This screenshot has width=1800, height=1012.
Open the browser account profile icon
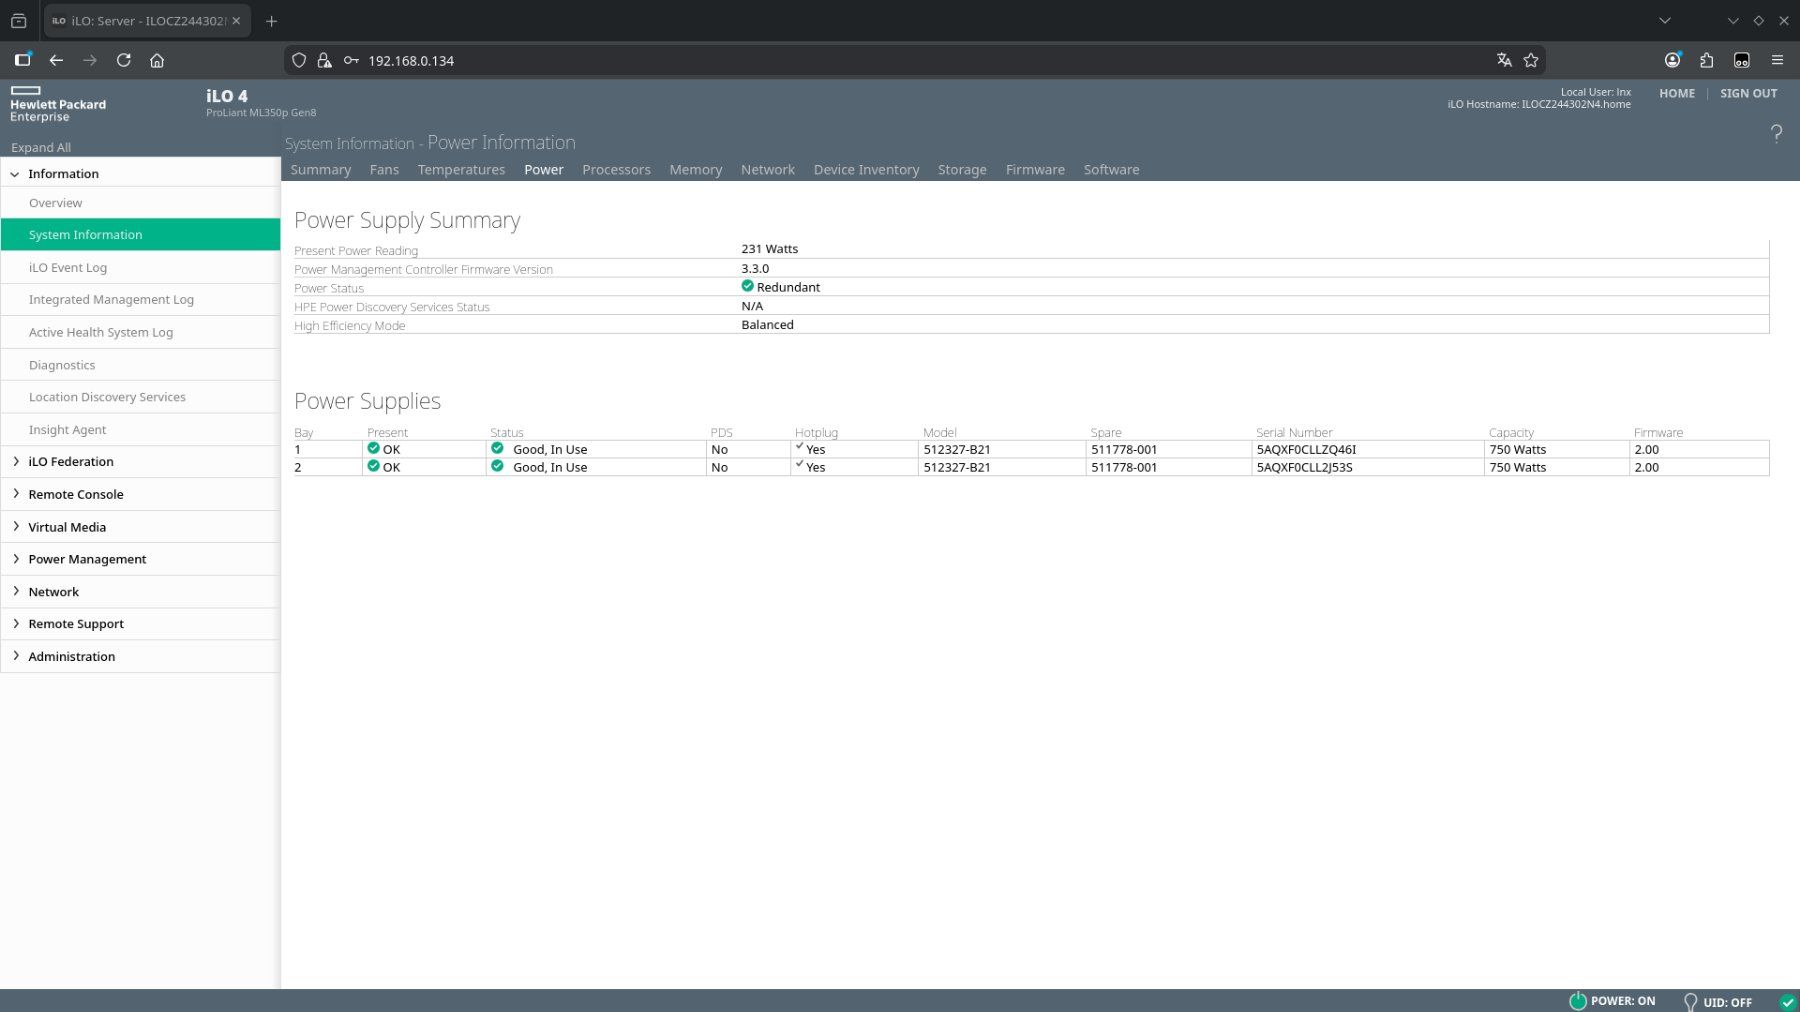tap(1672, 60)
